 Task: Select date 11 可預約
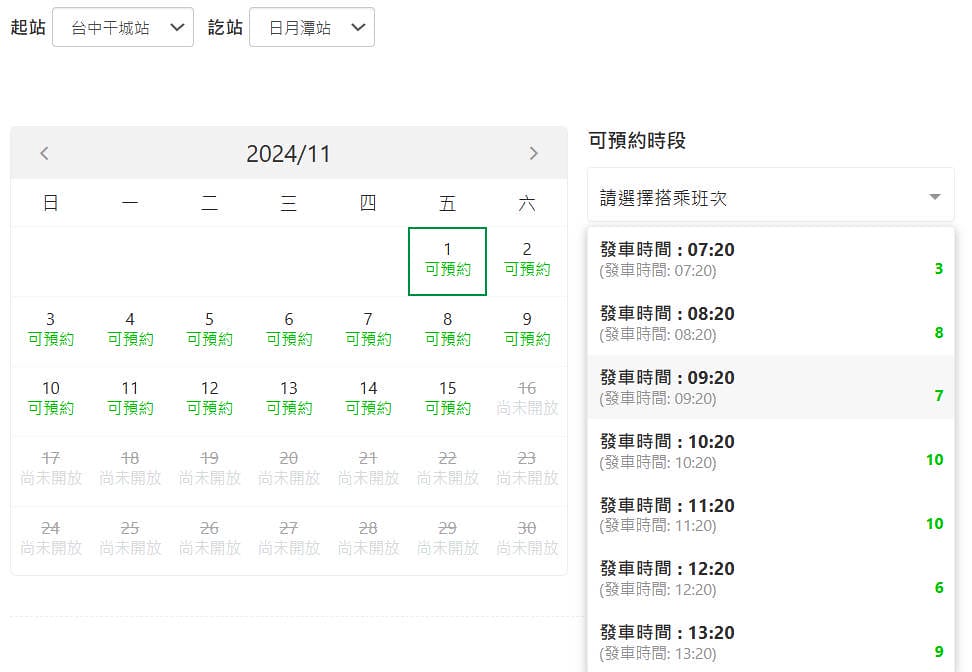click(130, 400)
